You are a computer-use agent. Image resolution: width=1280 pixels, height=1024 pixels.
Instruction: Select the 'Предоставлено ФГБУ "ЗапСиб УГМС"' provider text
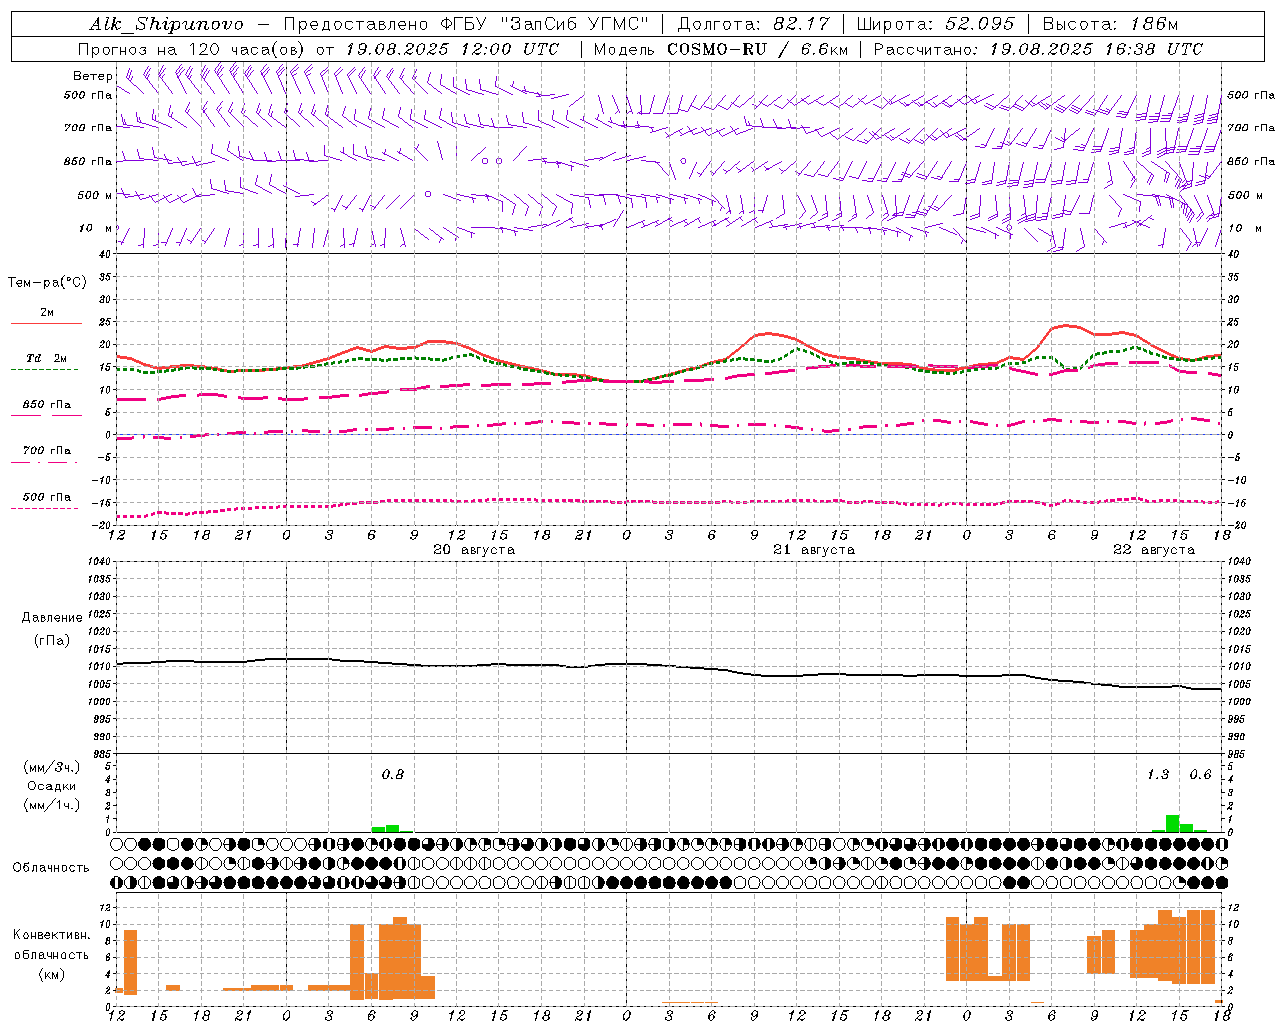466,24
